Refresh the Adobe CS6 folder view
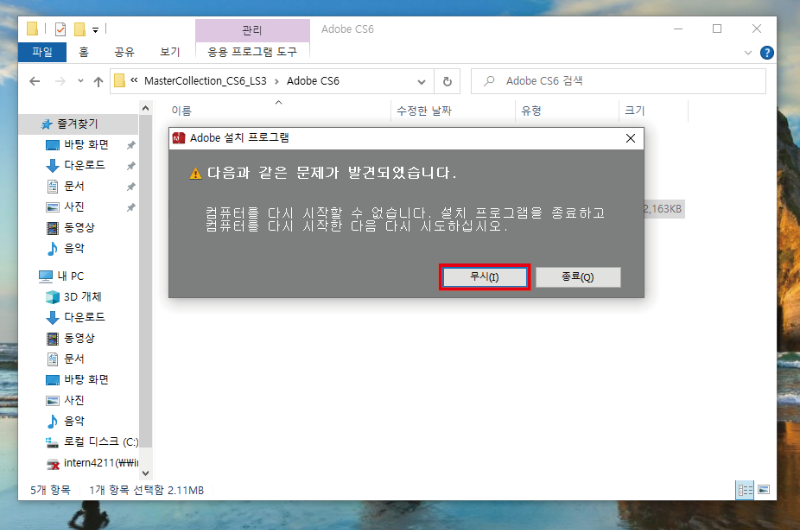The height and width of the screenshot is (530, 800). [x=447, y=82]
